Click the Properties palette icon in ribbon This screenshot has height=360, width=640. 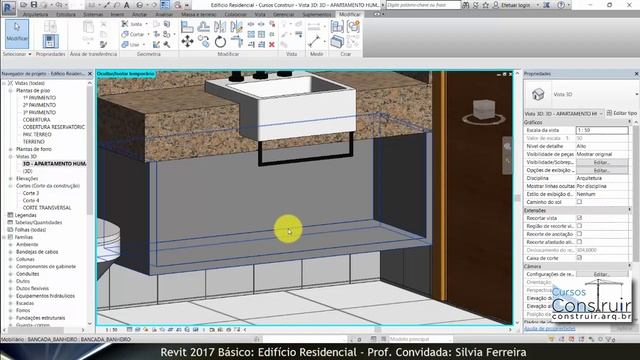click(51, 42)
